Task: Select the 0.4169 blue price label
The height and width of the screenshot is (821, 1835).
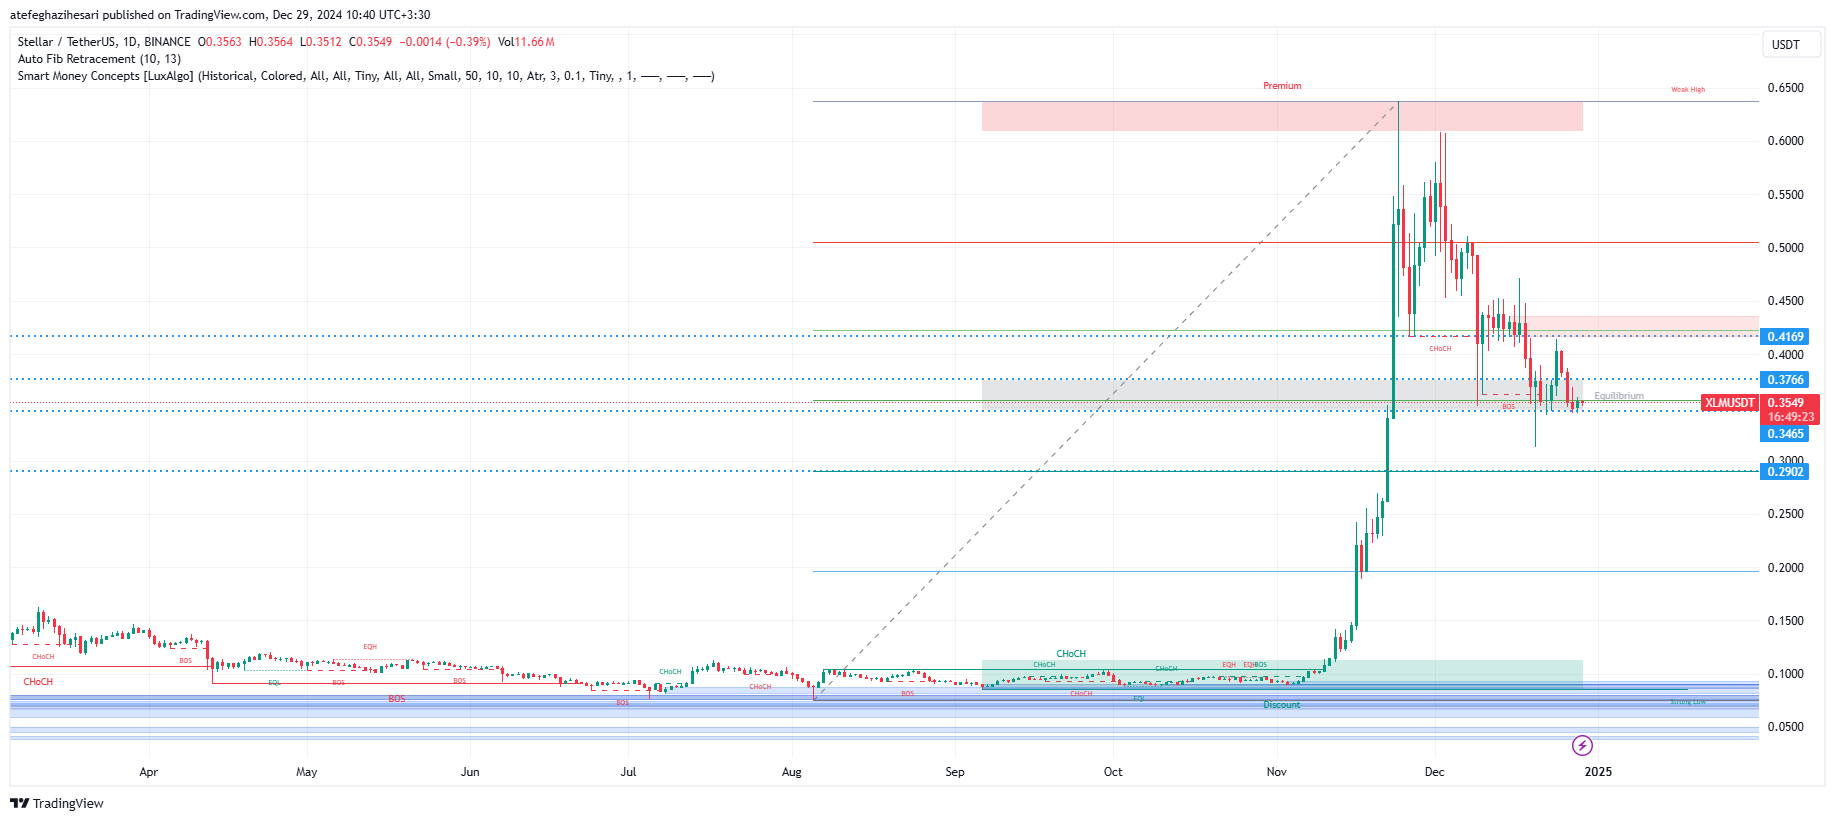Action: pos(1785,337)
